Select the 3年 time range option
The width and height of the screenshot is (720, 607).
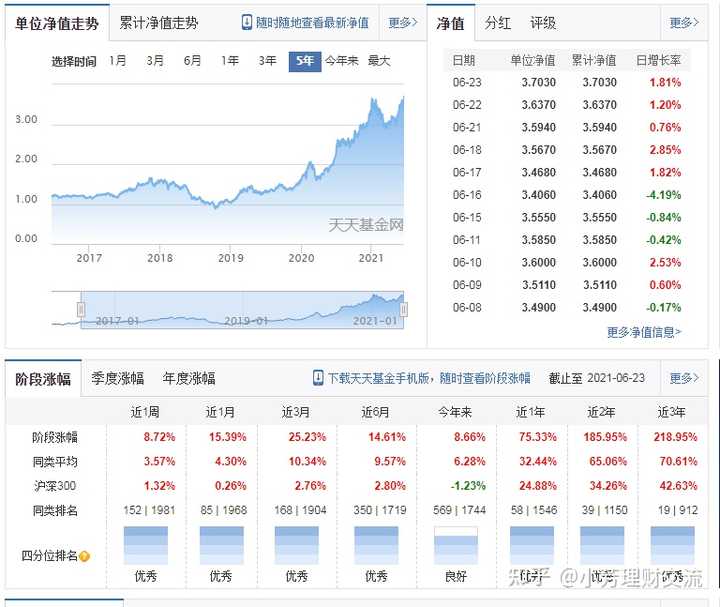tap(267, 61)
